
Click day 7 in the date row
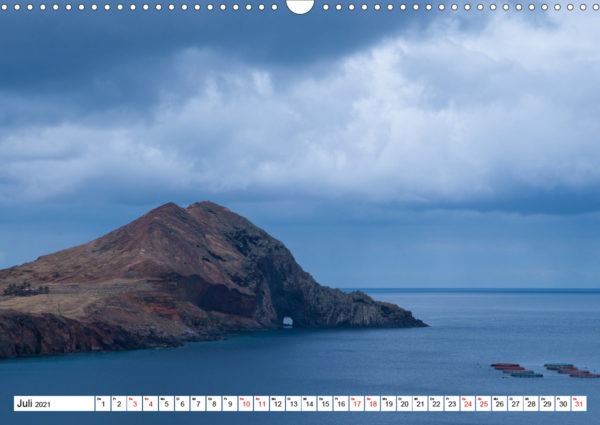198,404
